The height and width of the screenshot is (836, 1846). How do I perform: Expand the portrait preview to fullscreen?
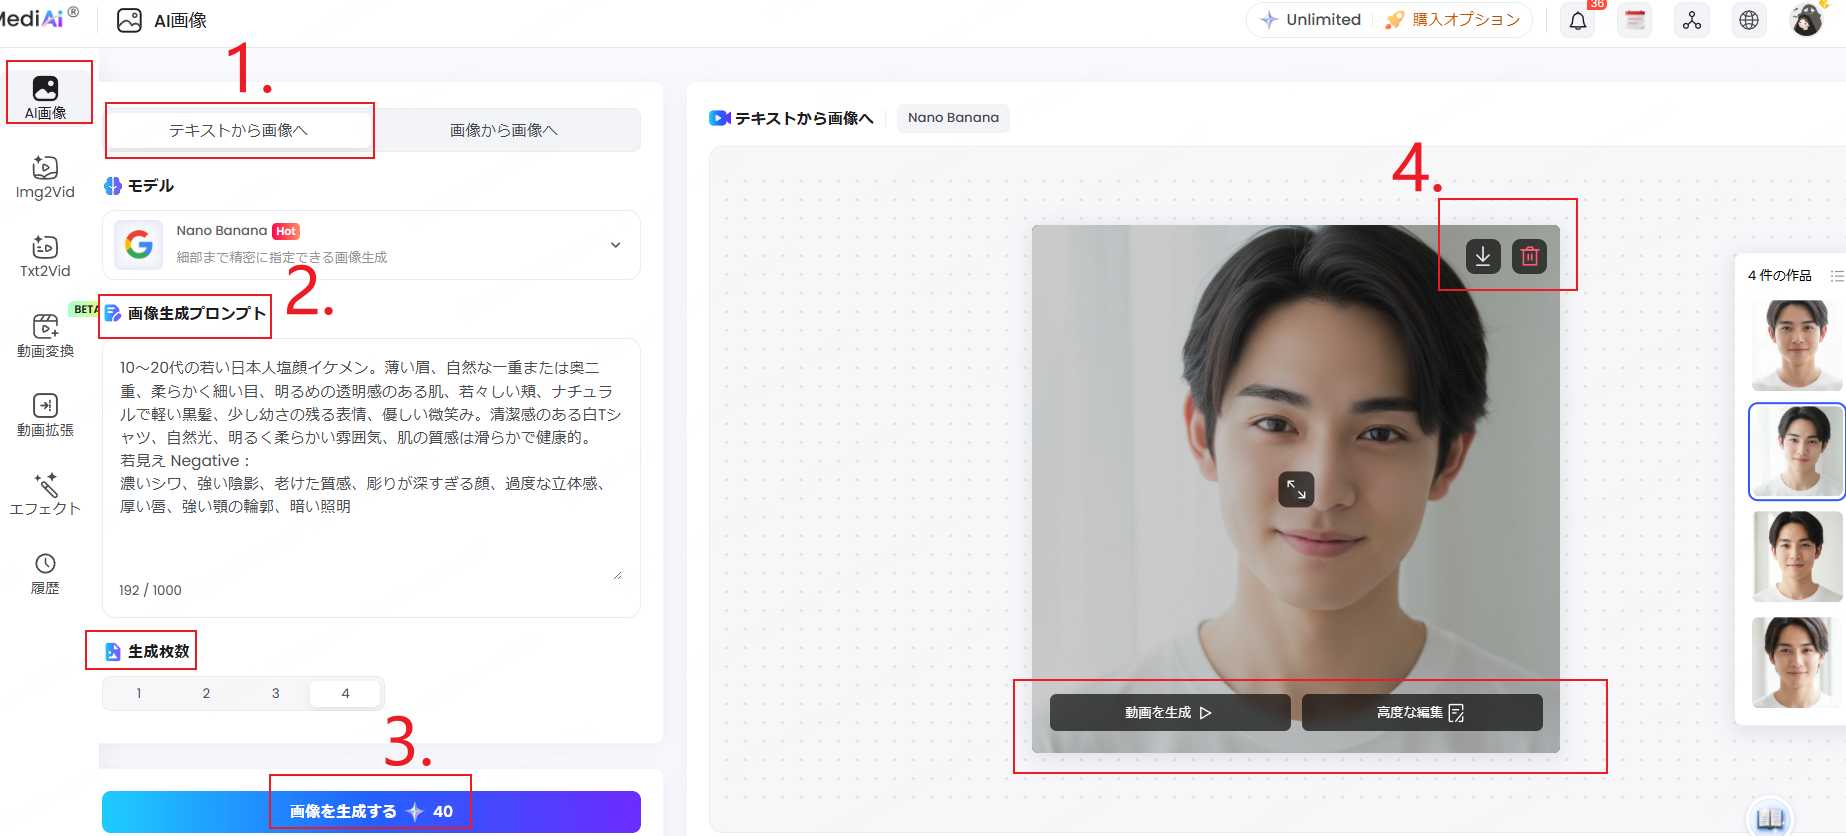click(1296, 489)
